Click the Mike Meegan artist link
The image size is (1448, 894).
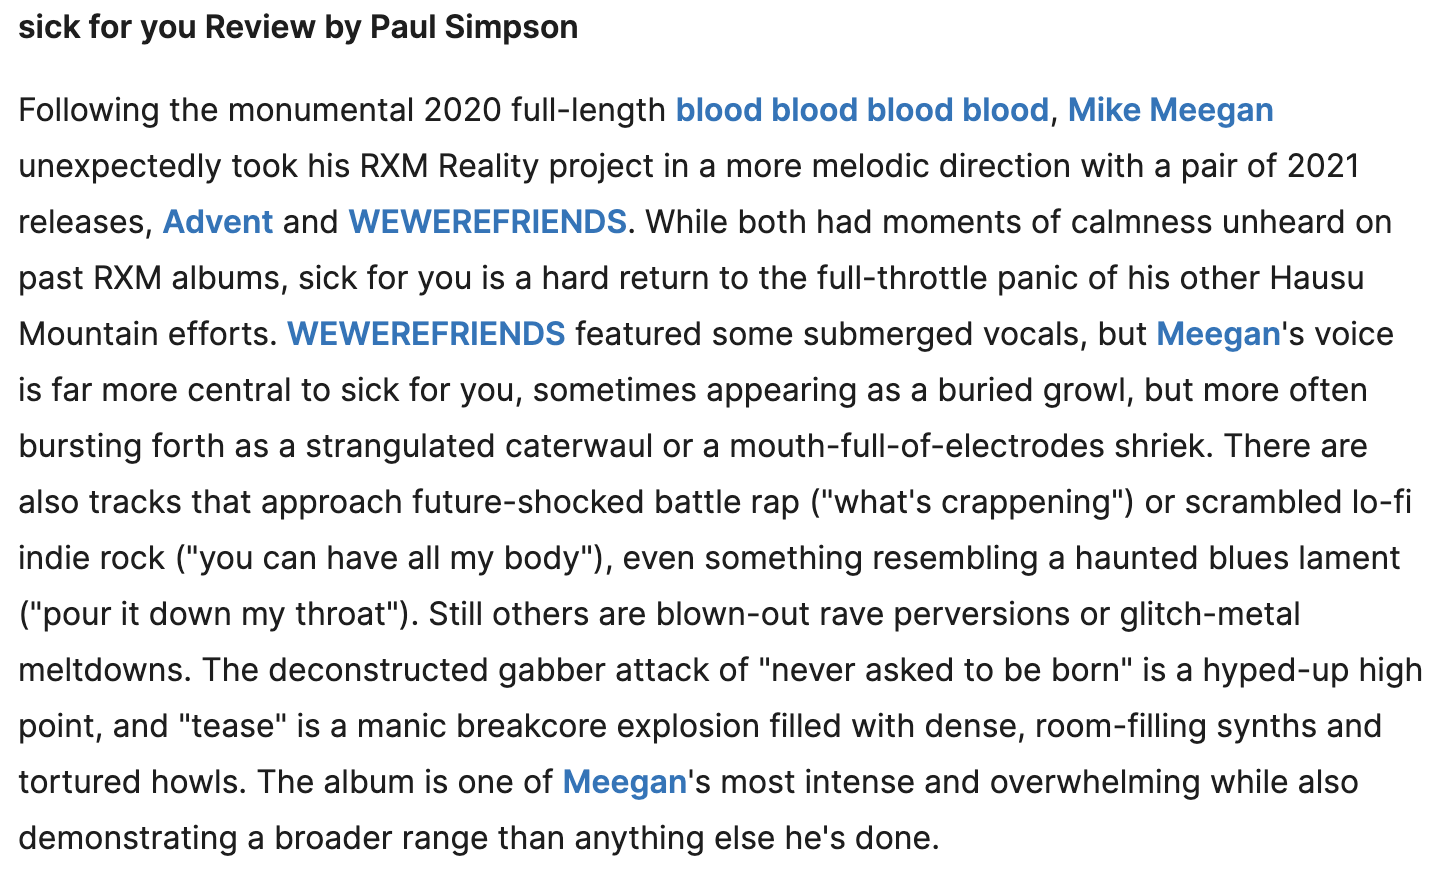(1170, 110)
